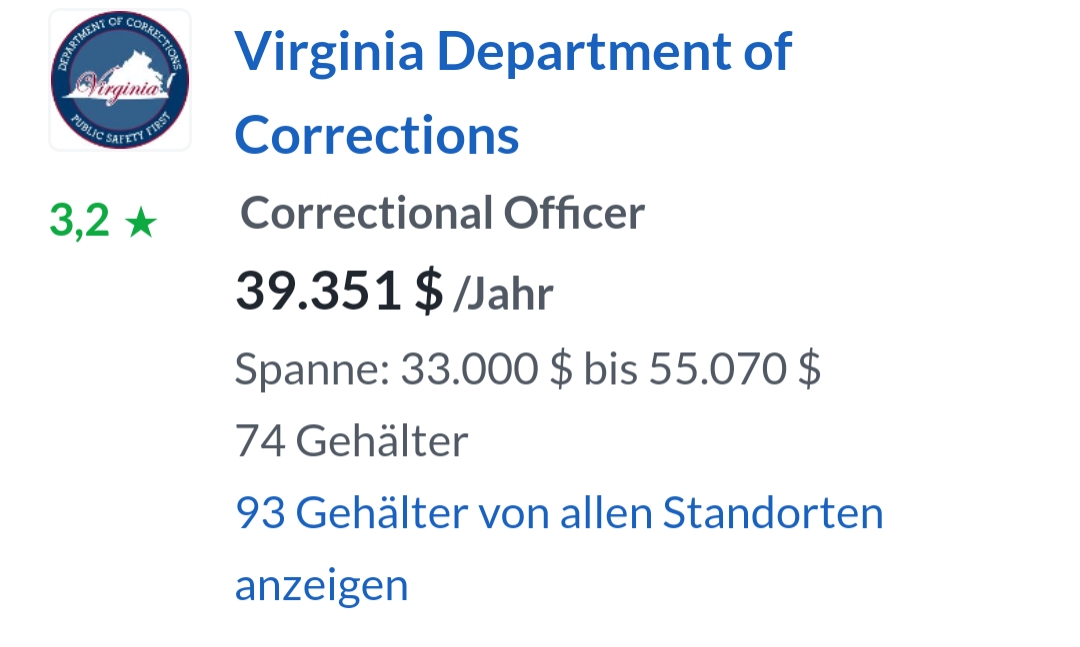Click the word 'Corrections' in employer title

point(377,135)
